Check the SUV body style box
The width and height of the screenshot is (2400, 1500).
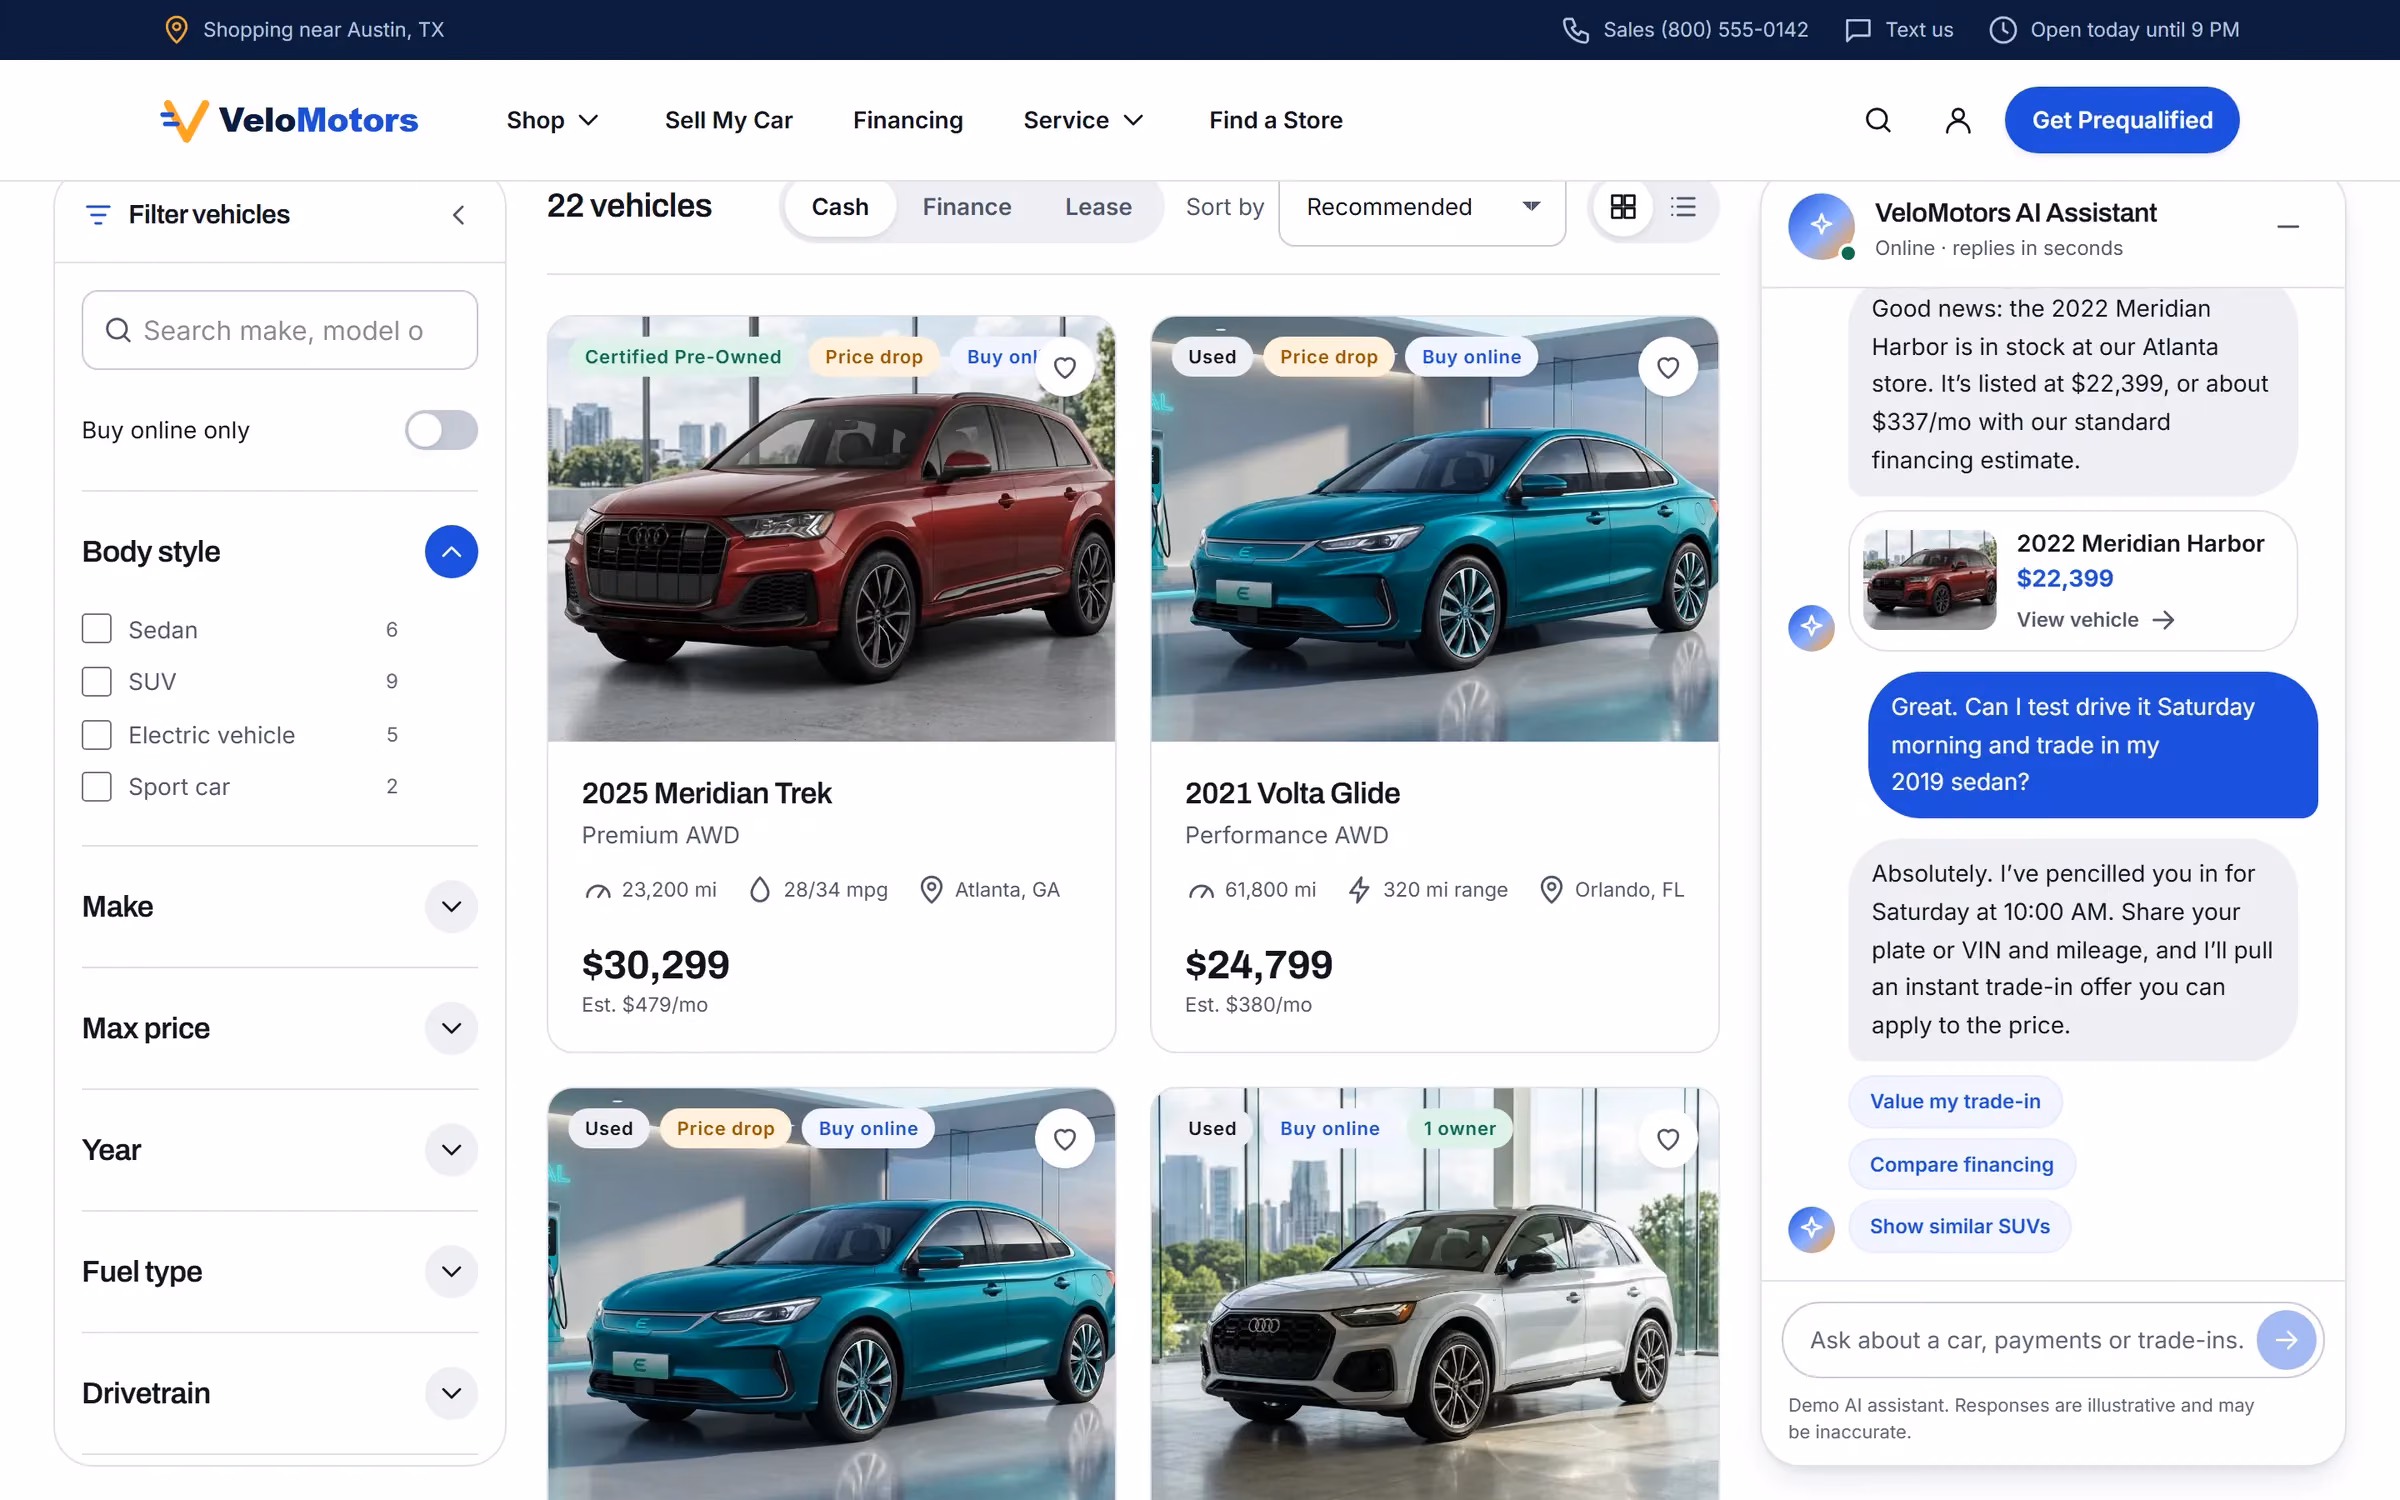point(96,681)
